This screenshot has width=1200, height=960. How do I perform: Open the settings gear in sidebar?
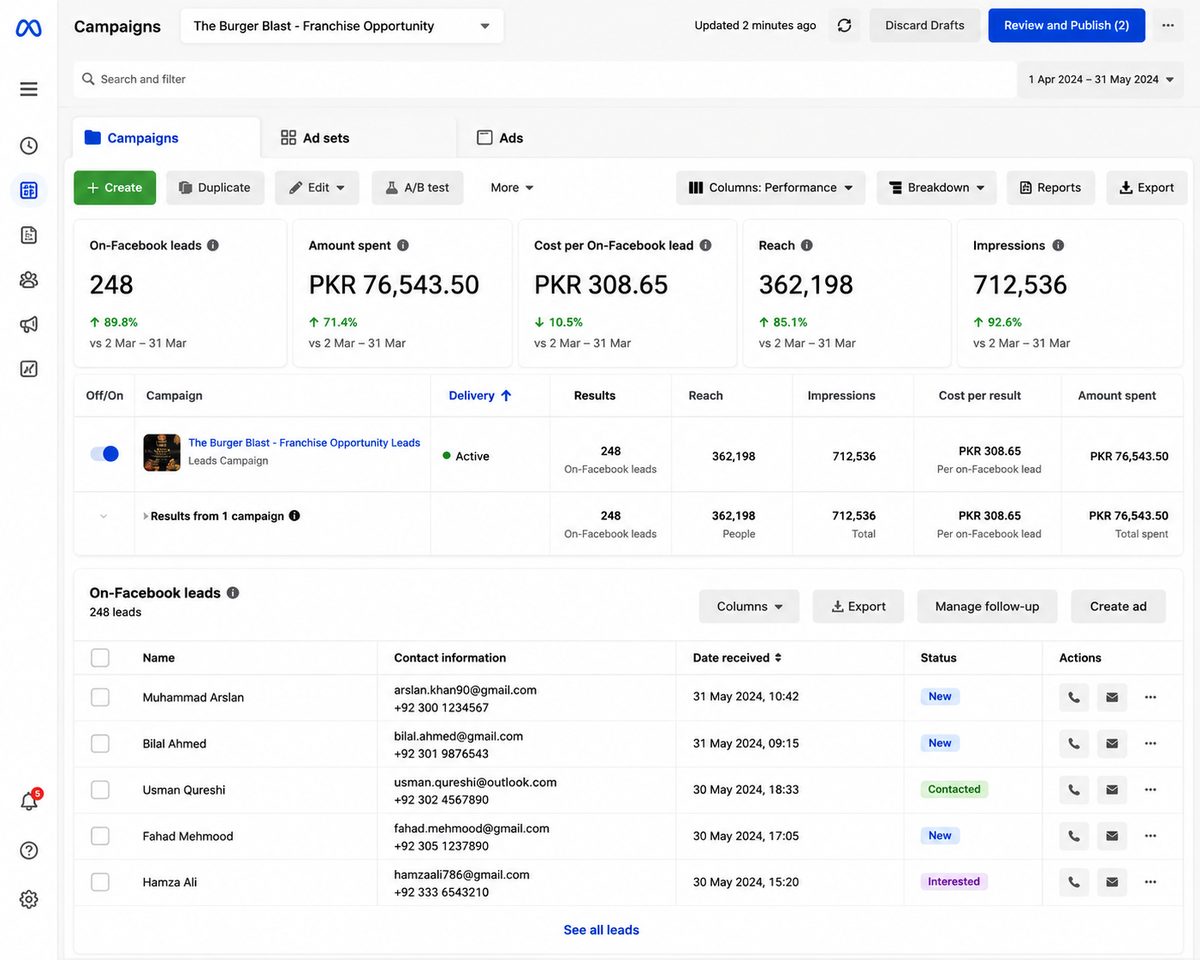click(29, 899)
